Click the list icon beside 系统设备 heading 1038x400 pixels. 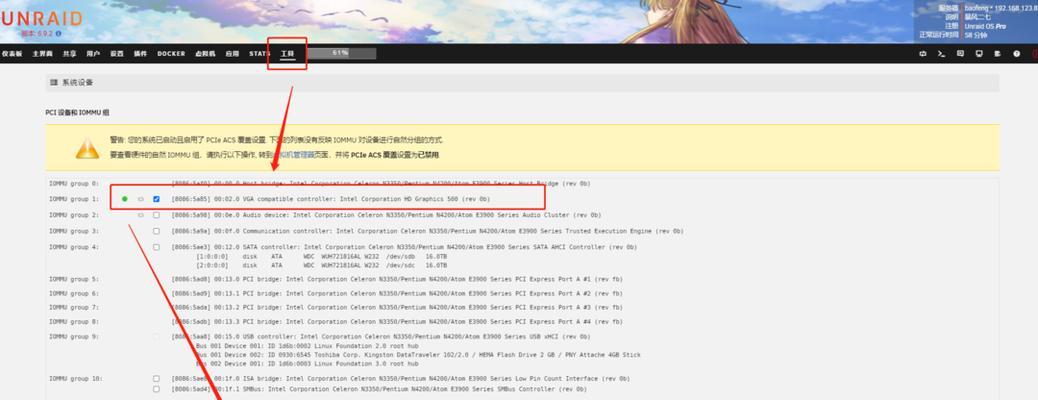(x=54, y=83)
